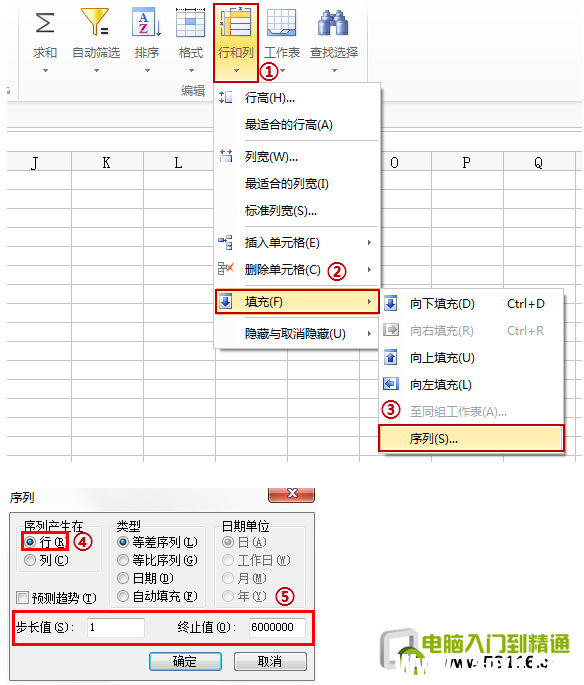Select 日期(D) type radio button

(x=123, y=578)
